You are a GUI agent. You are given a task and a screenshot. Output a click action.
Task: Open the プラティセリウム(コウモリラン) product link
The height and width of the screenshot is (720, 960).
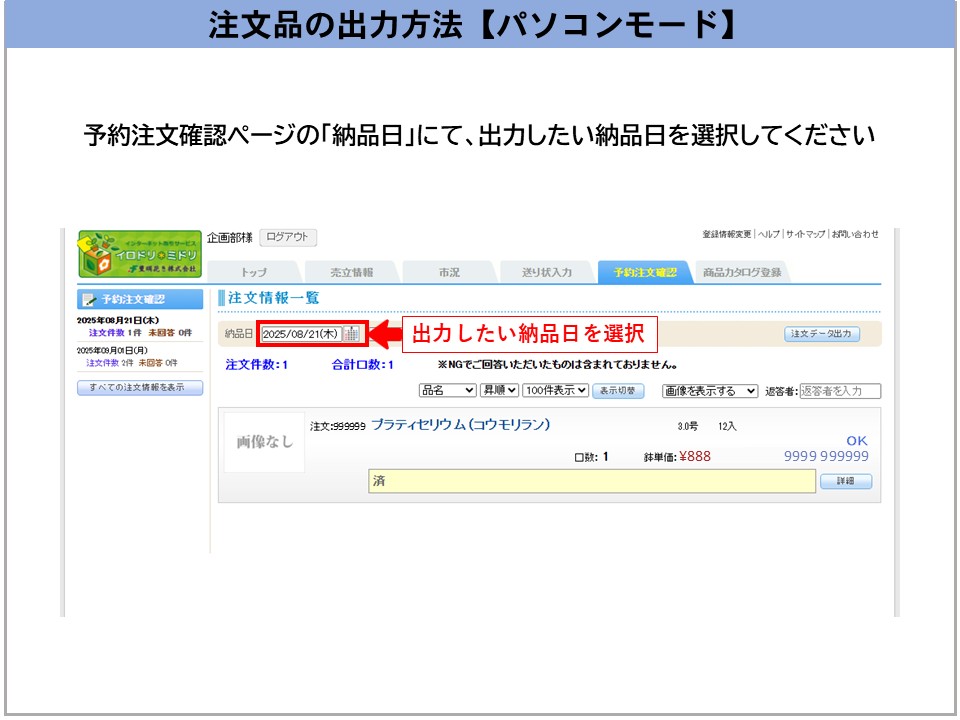click(460, 425)
